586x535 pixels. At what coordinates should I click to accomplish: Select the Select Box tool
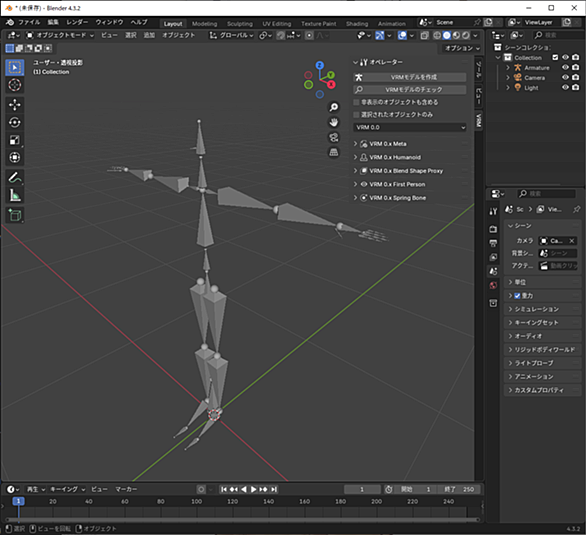tap(15, 67)
